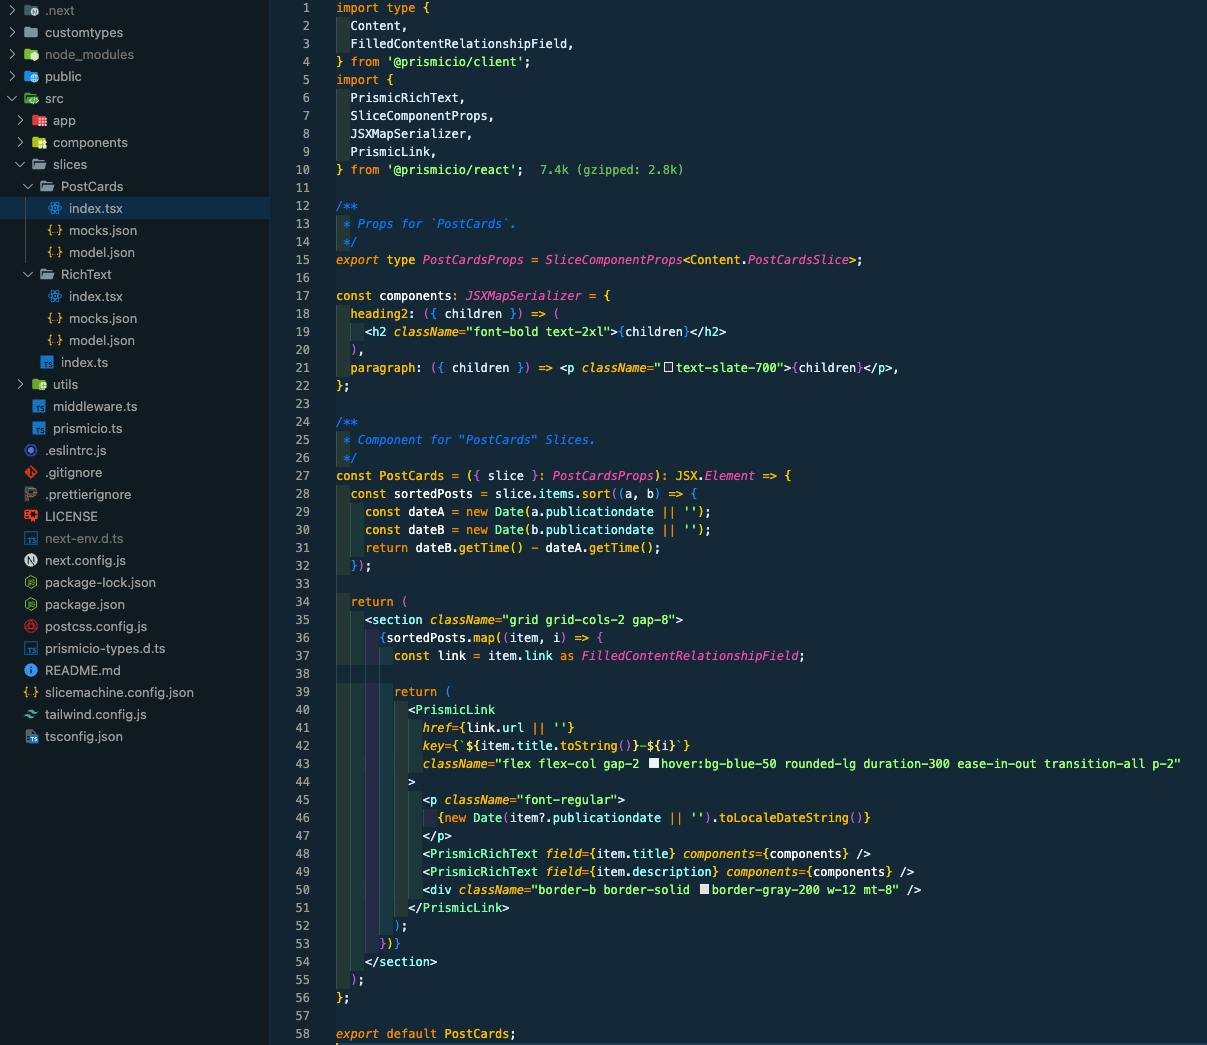
Task: Click the Tailwind icon beside tailwind.config.js
Action: (30, 714)
